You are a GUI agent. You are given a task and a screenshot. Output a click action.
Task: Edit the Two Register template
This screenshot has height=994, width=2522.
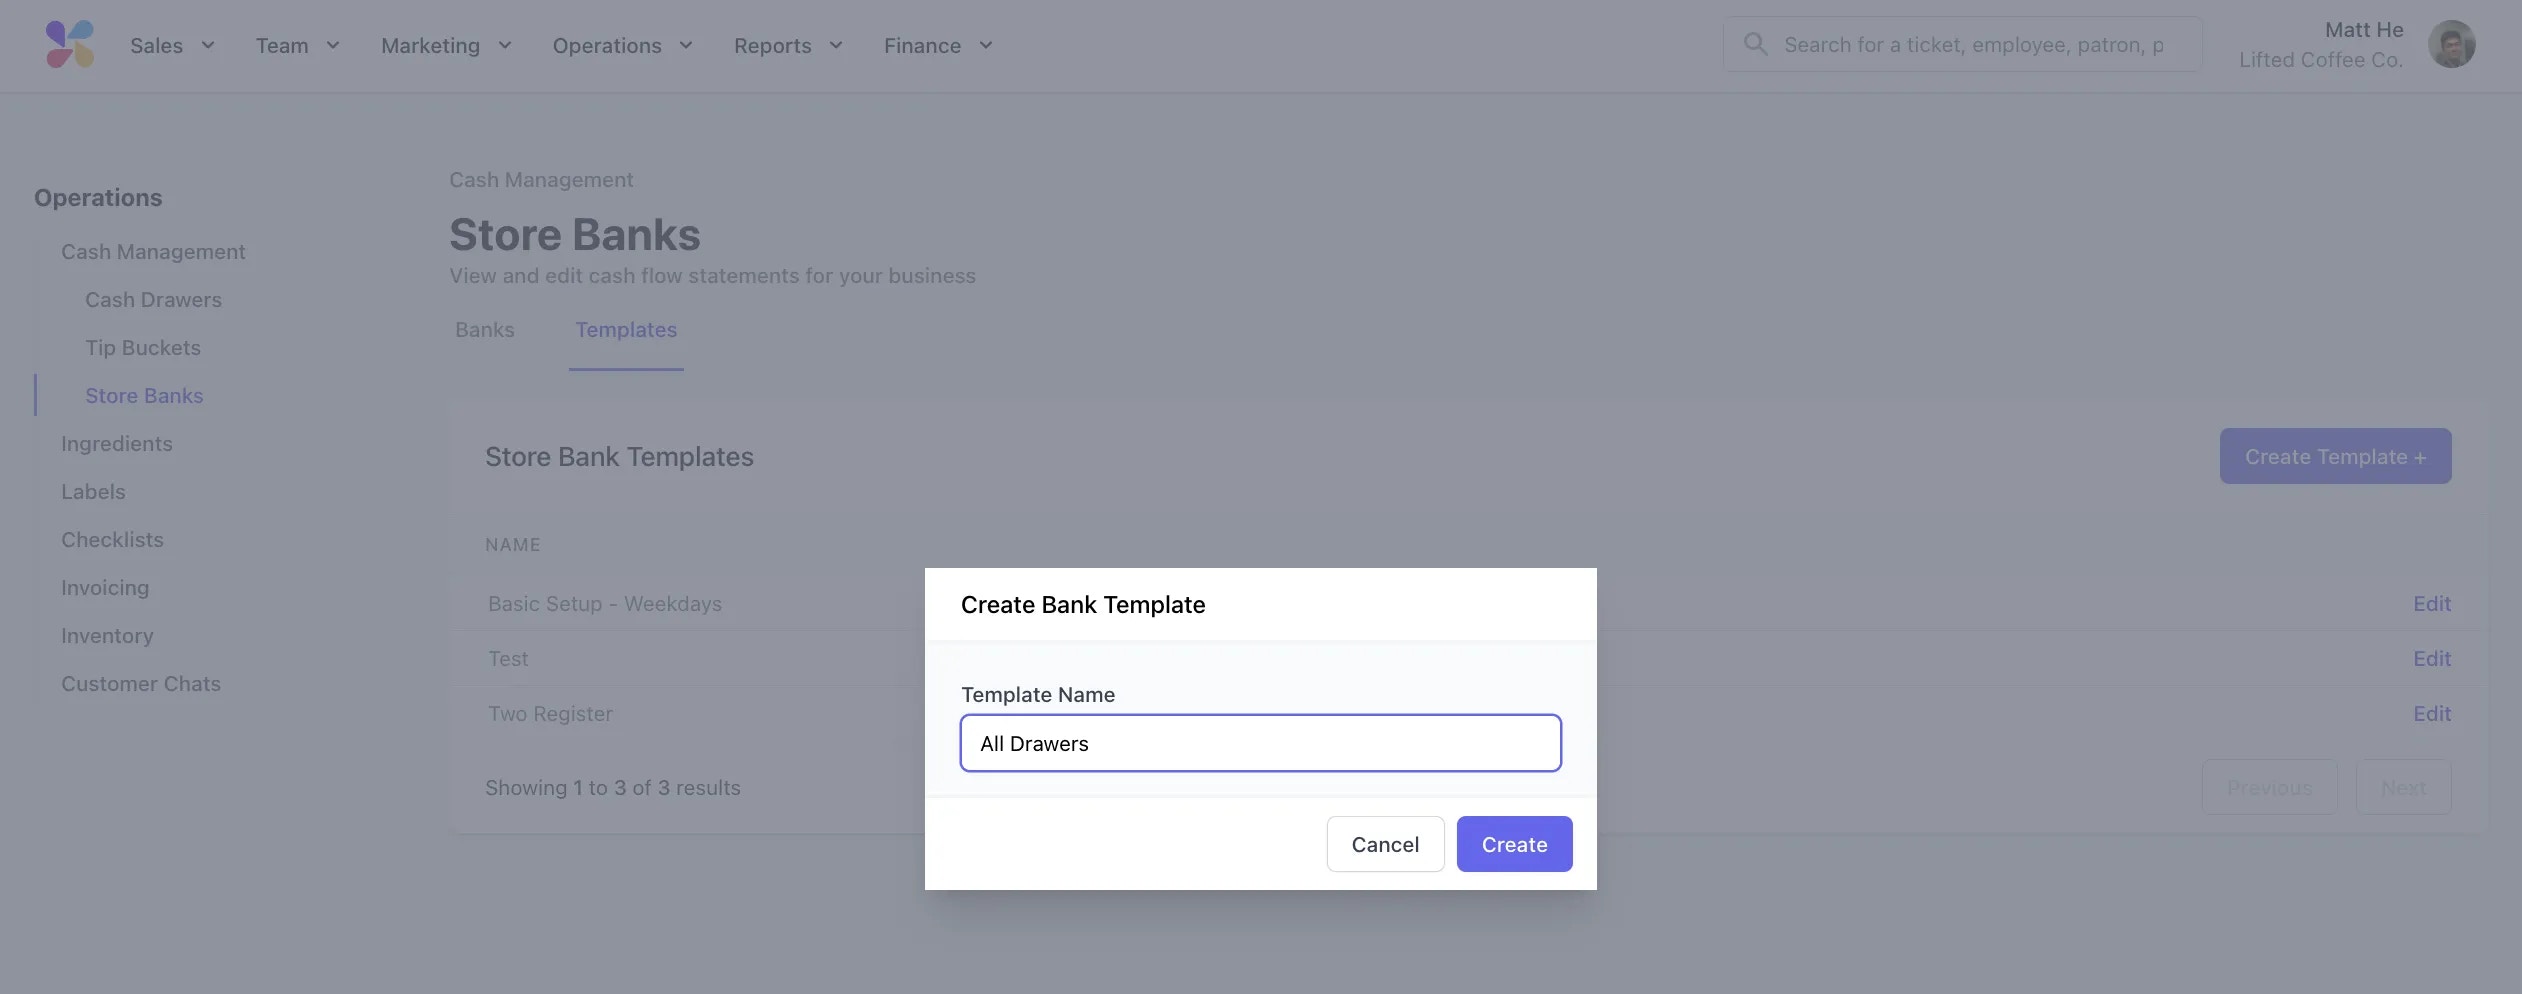[2431, 714]
